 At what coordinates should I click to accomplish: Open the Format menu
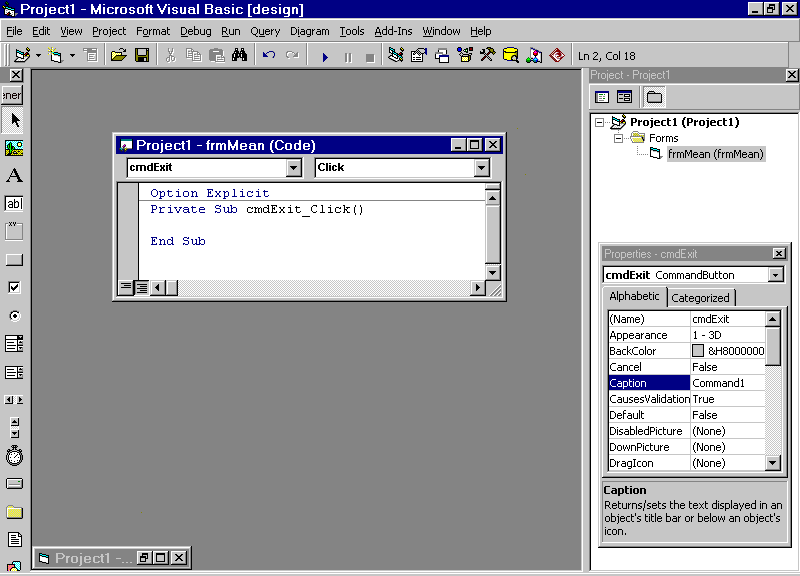[x=153, y=32]
